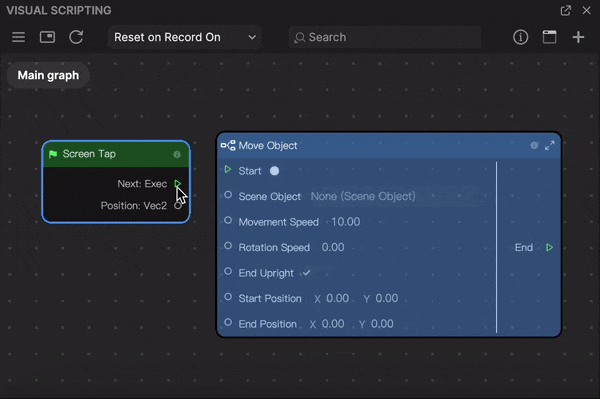Toggle the Start circle button

coord(274,171)
